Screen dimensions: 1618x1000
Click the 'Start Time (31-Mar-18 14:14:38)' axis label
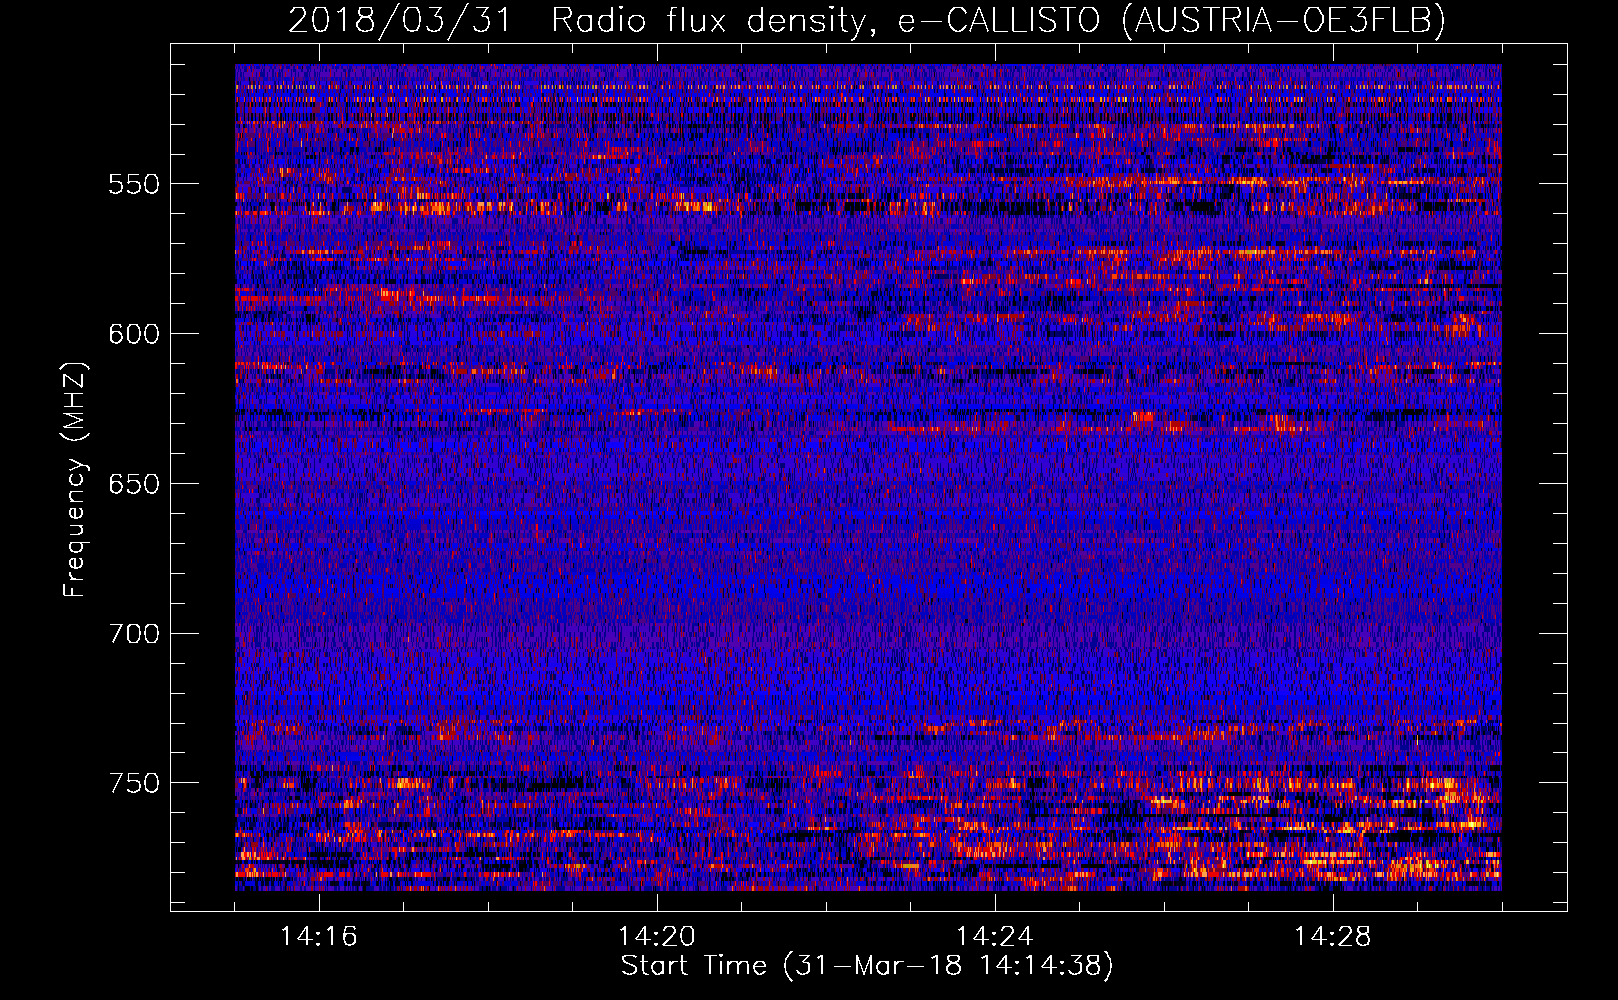click(867, 966)
